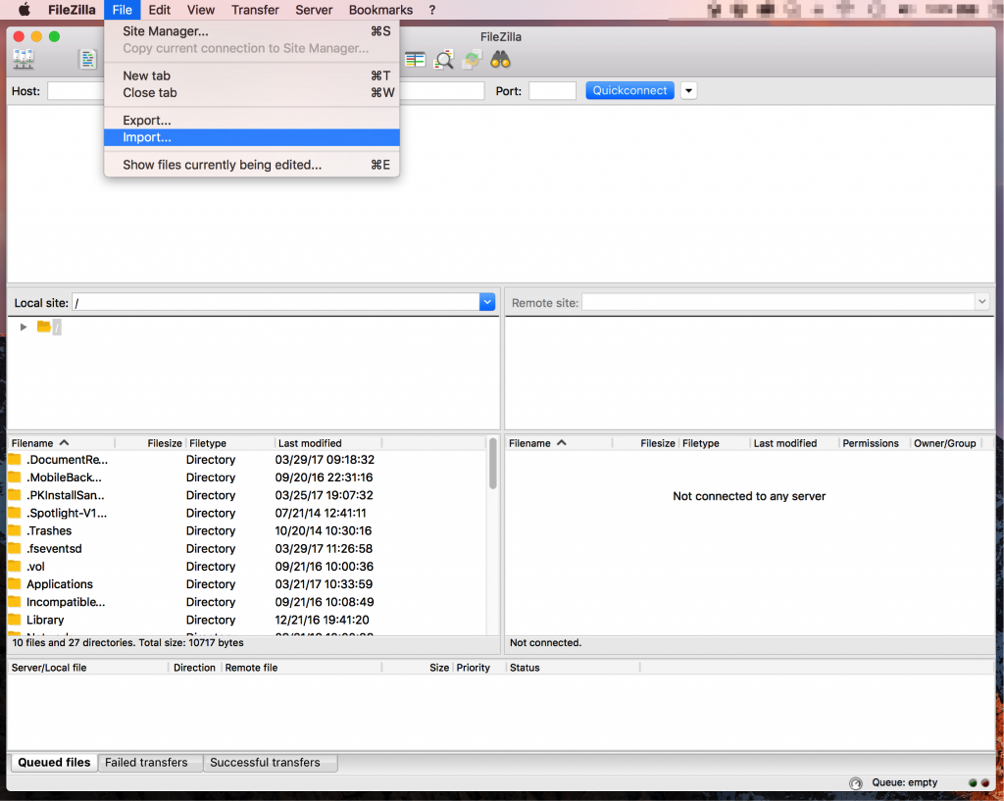This screenshot has width=1004, height=801.
Task: Click local Last modified column header
Action: [328, 443]
